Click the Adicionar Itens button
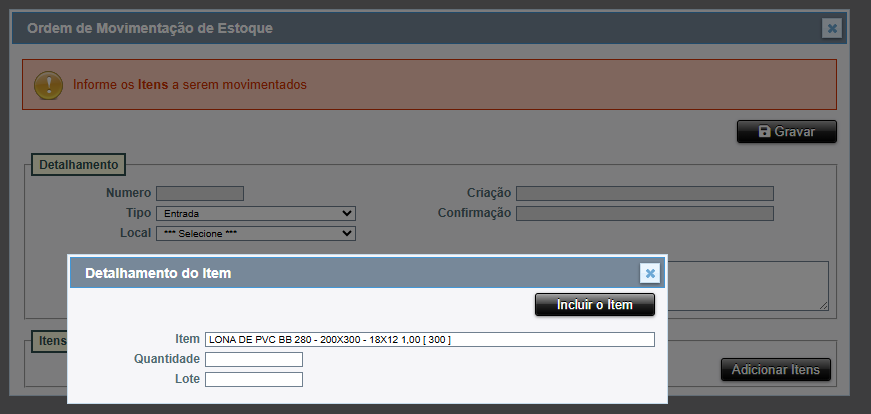The image size is (871, 414). point(775,370)
